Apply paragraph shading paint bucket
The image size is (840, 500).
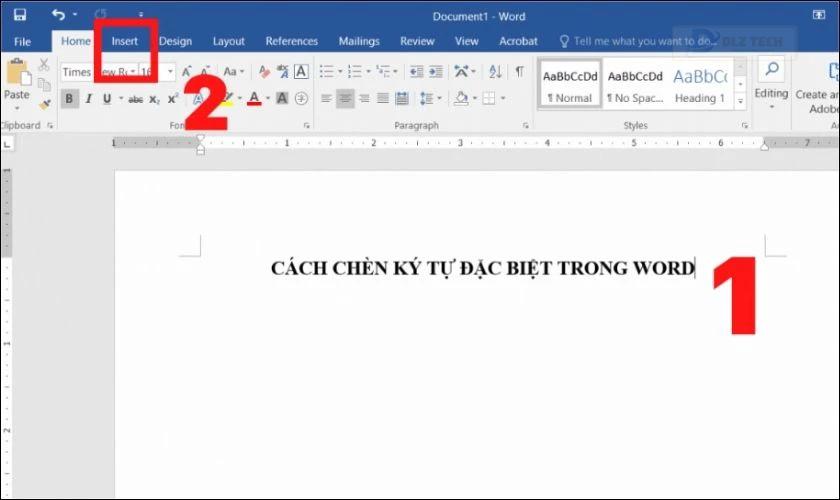coord(461,99)
